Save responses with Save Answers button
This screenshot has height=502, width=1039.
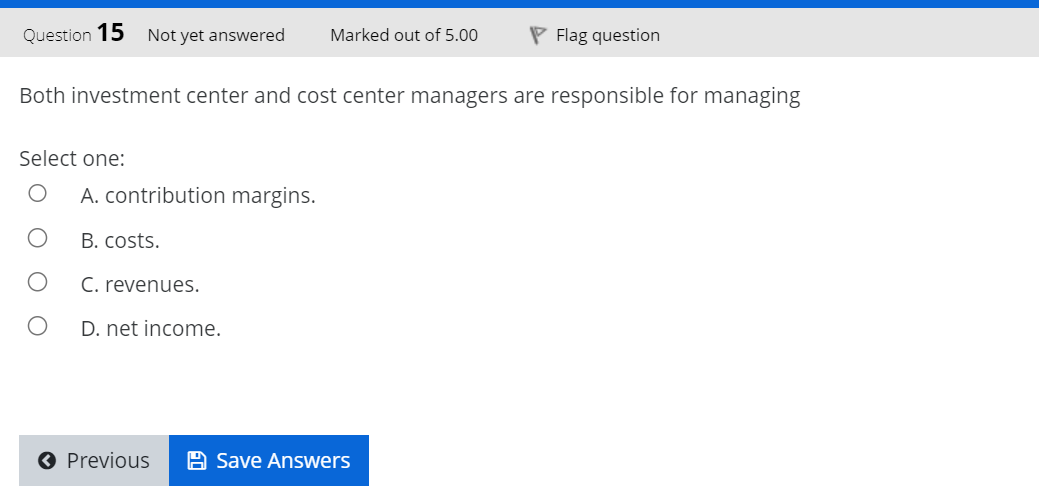click(x=269, y=460)
